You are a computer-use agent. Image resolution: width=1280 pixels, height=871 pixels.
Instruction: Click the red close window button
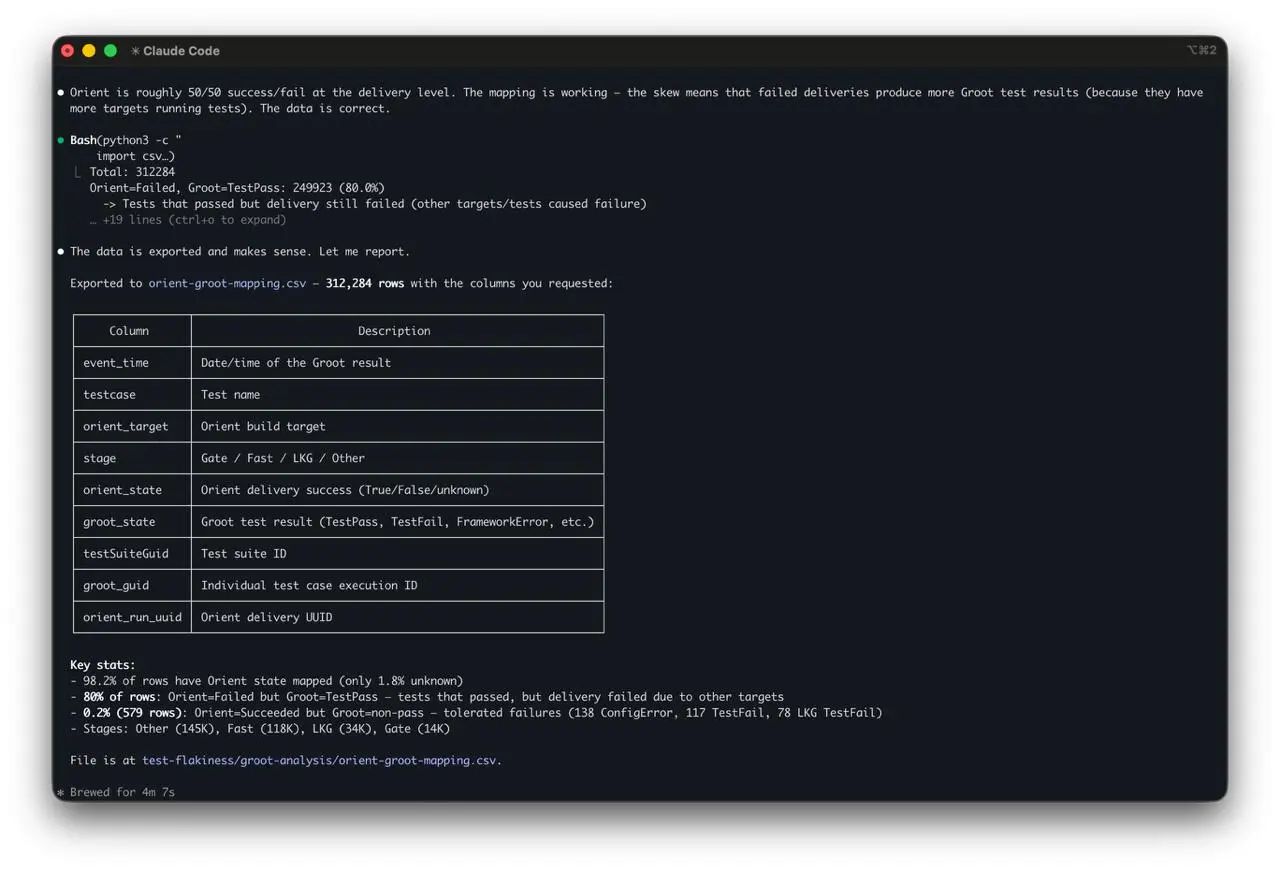coord(67,51)
